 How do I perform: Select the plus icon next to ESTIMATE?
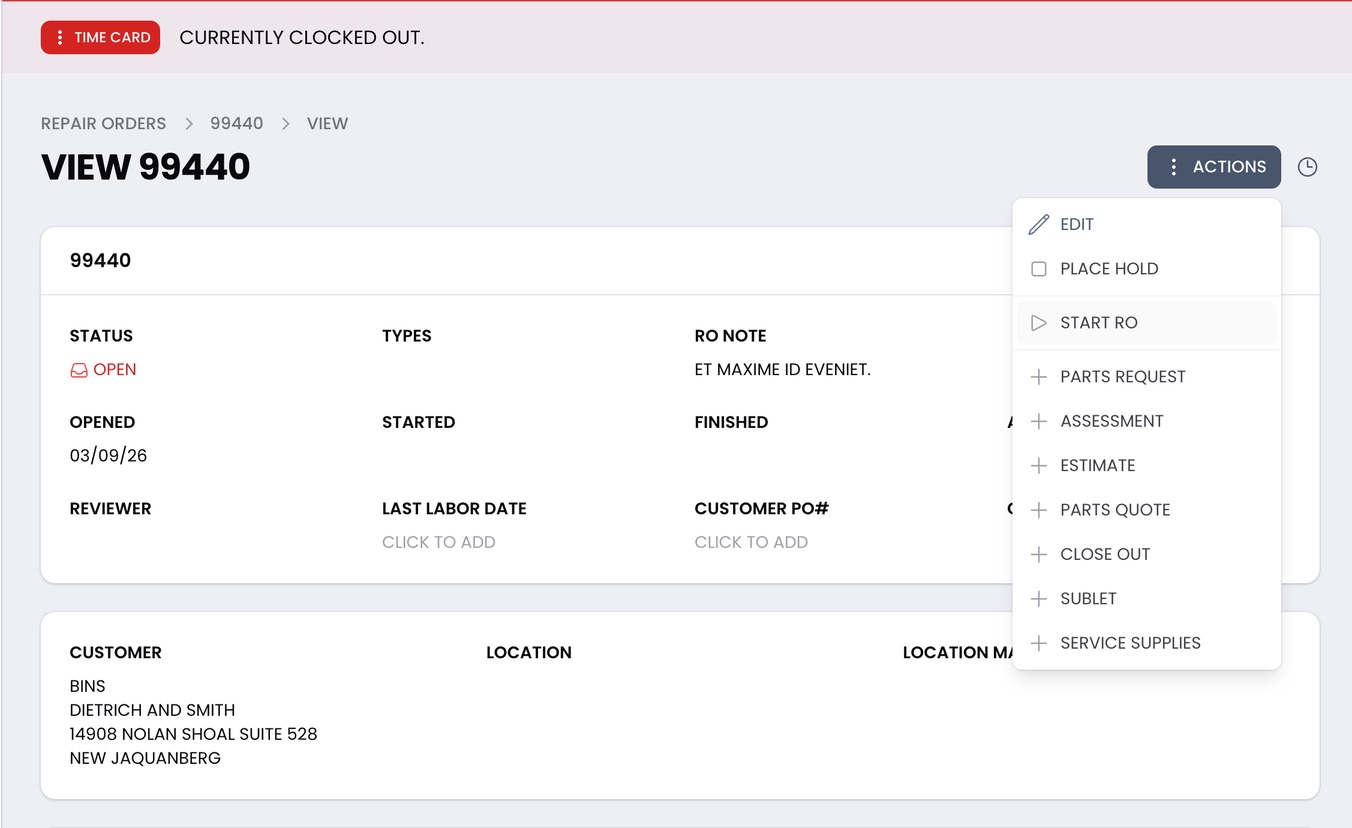tap(1040, 465)
